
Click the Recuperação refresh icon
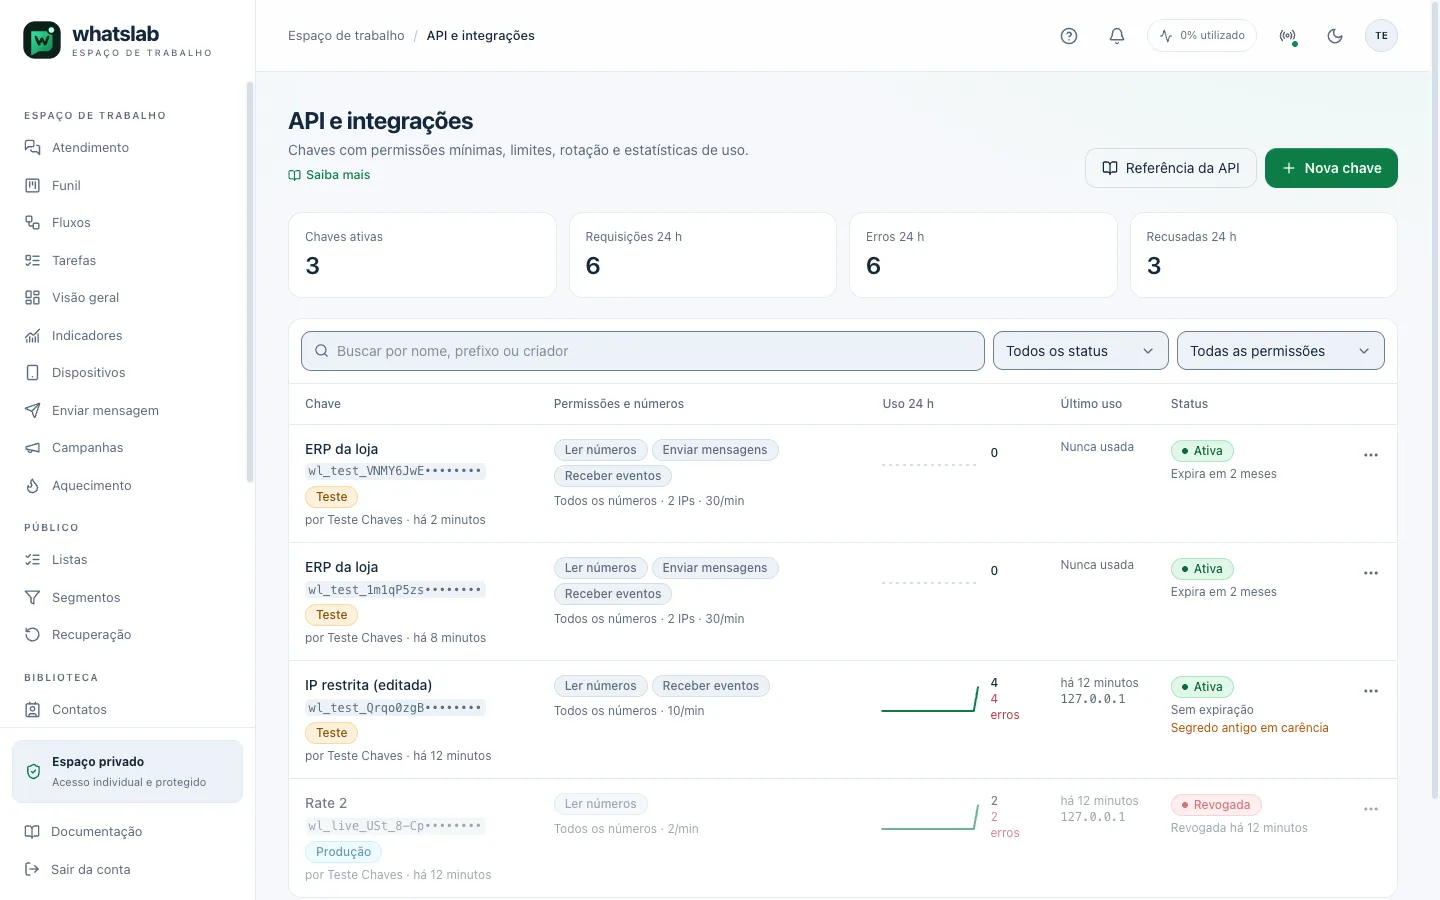pos(32,635)
